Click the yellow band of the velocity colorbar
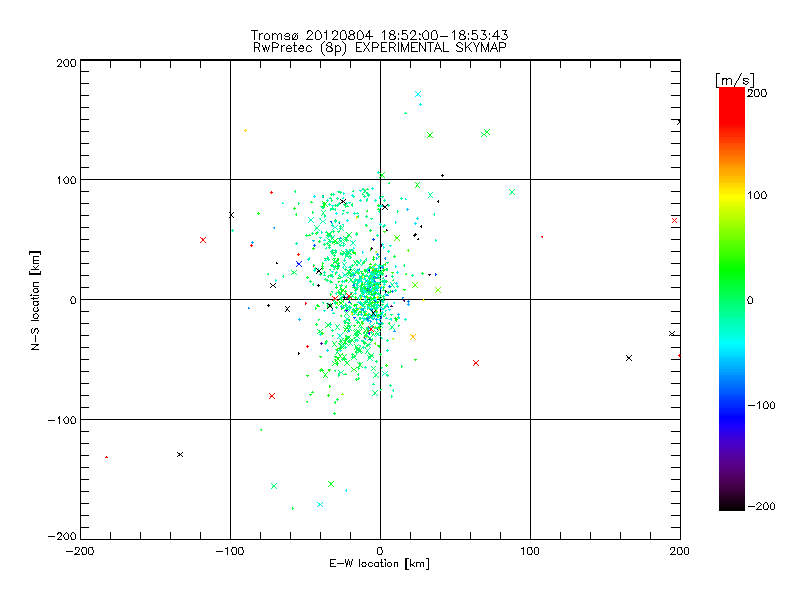This screenshot has height=600, width=800. point(732,196)
